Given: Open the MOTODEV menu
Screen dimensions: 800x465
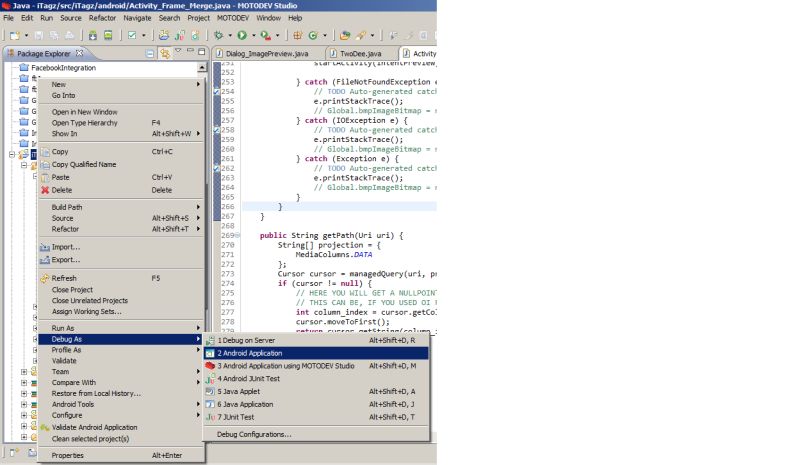Looking at the screenshot, I should tap(233, 18).
